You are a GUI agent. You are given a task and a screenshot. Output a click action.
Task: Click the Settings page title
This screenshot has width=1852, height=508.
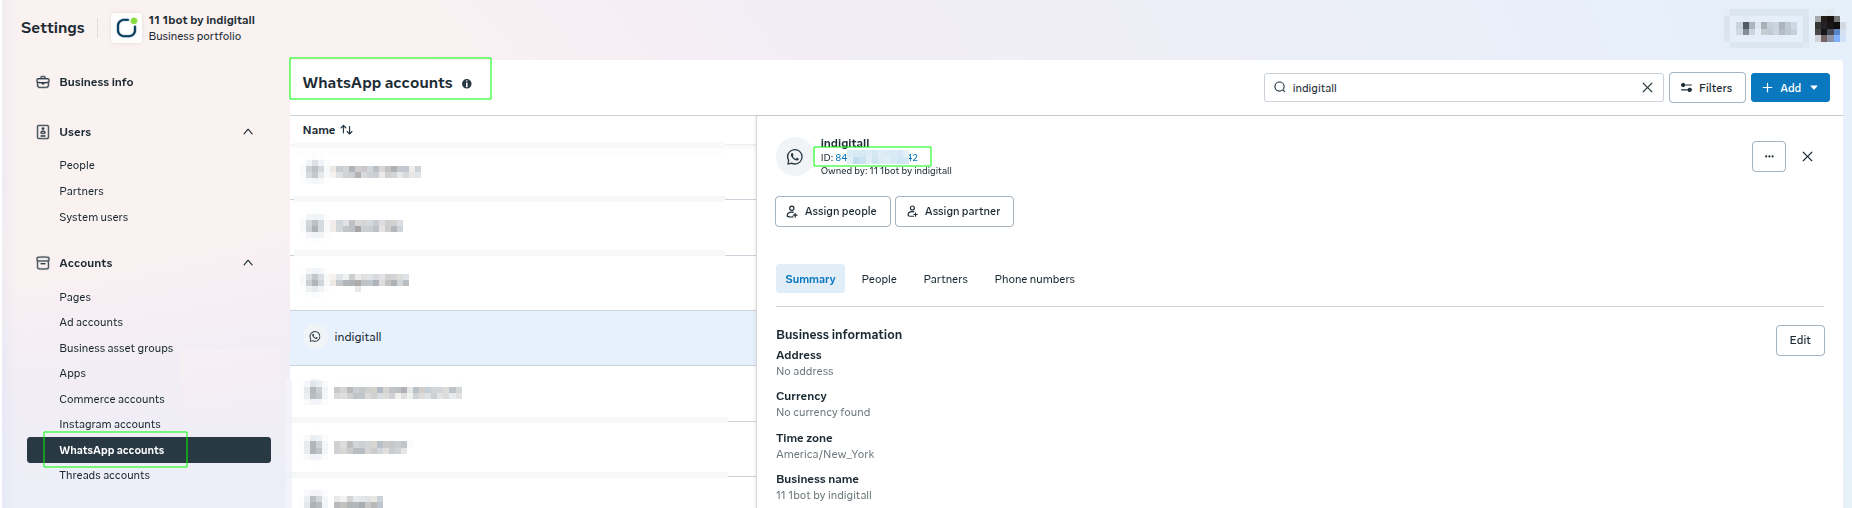[x=53, y=28]
